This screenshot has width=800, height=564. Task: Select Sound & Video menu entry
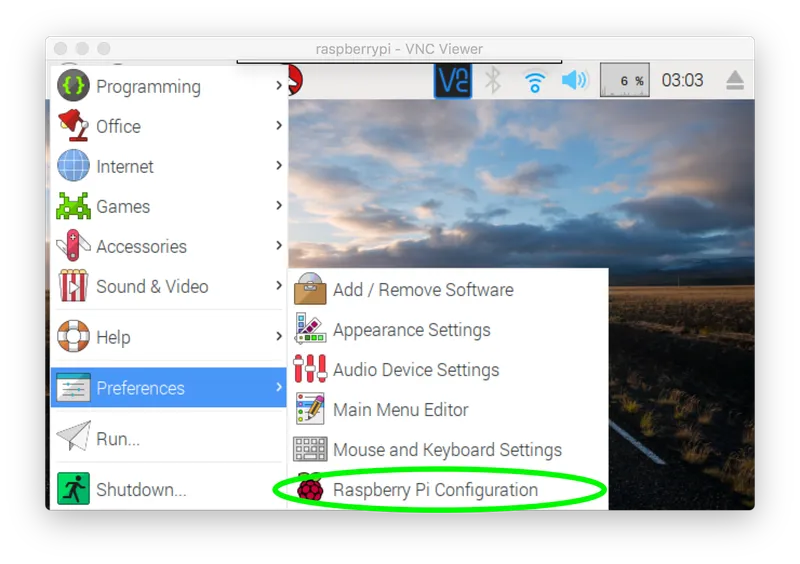point(169,286)
